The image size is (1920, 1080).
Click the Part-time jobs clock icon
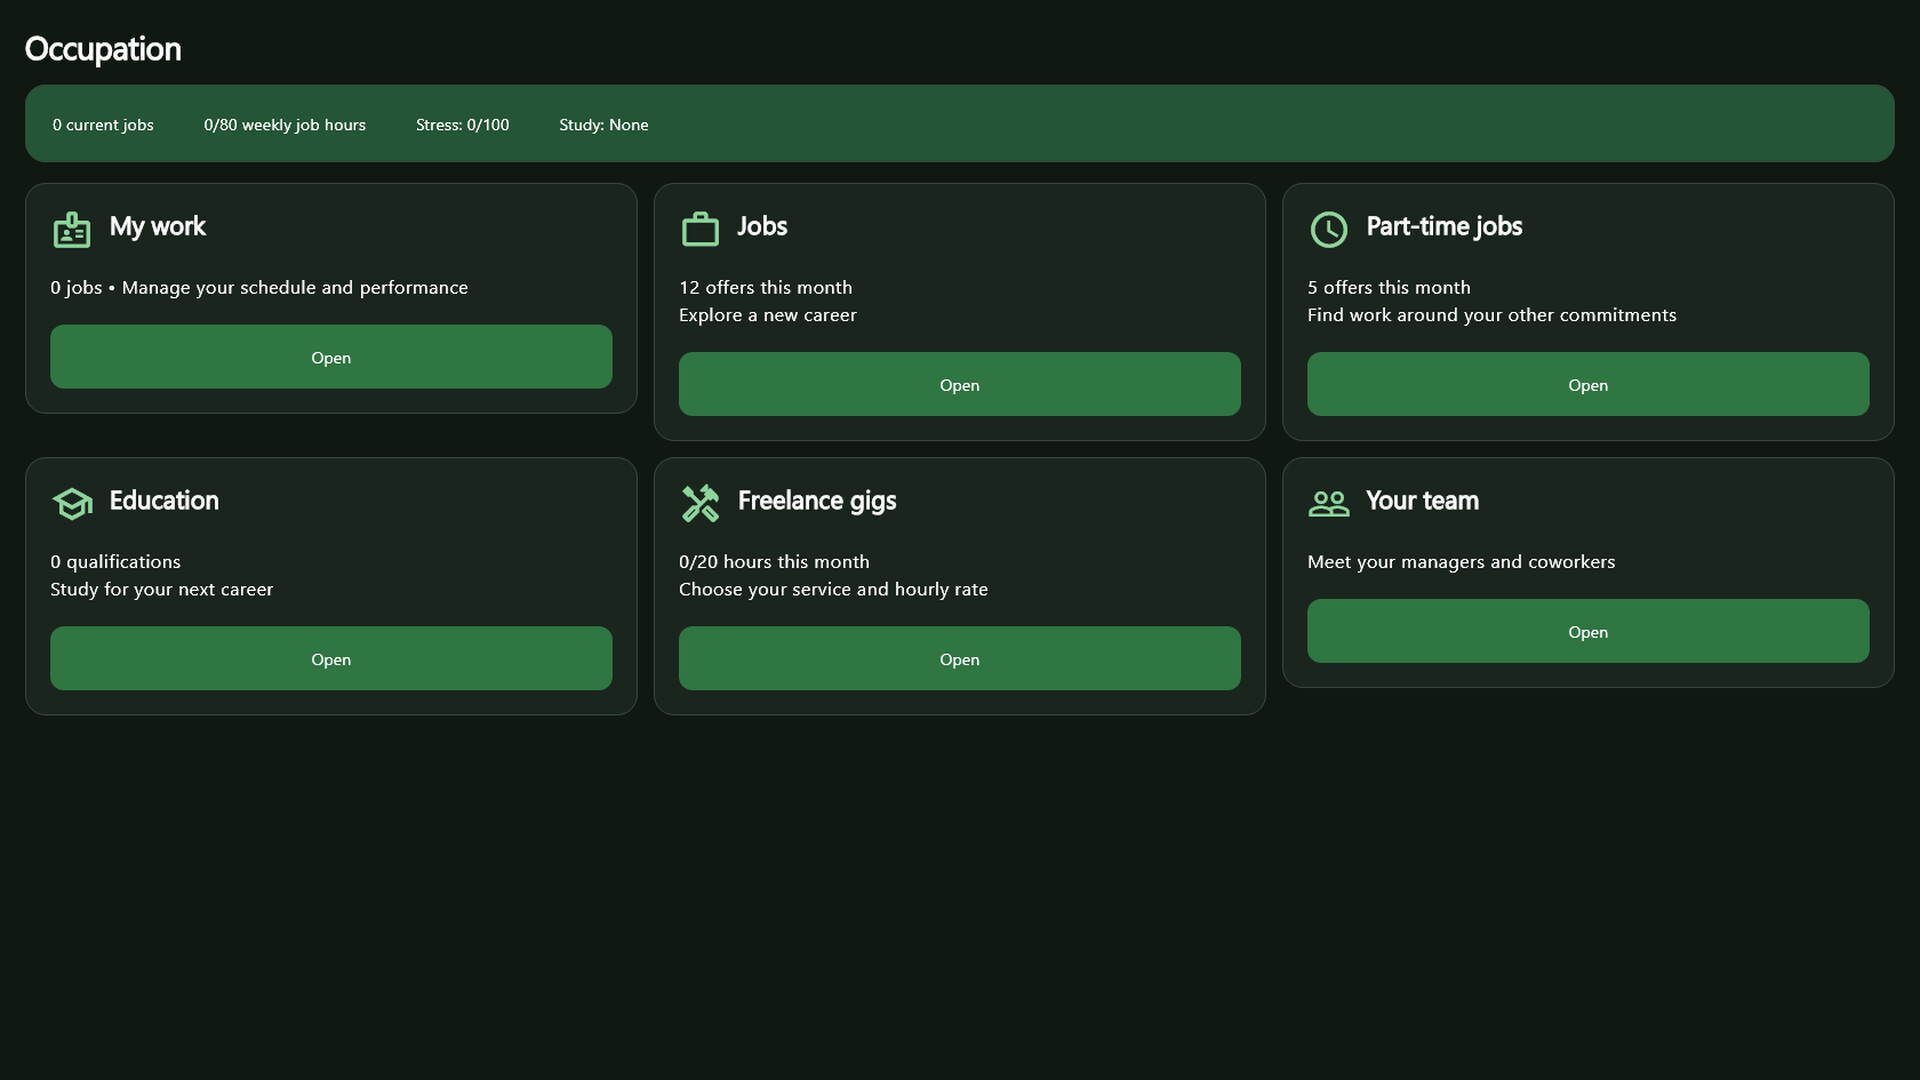click(1328, 229)
